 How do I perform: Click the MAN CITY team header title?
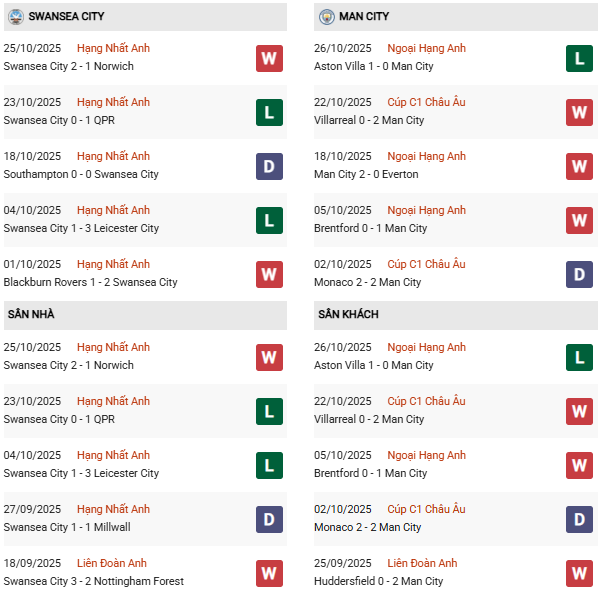click(364, 17)
